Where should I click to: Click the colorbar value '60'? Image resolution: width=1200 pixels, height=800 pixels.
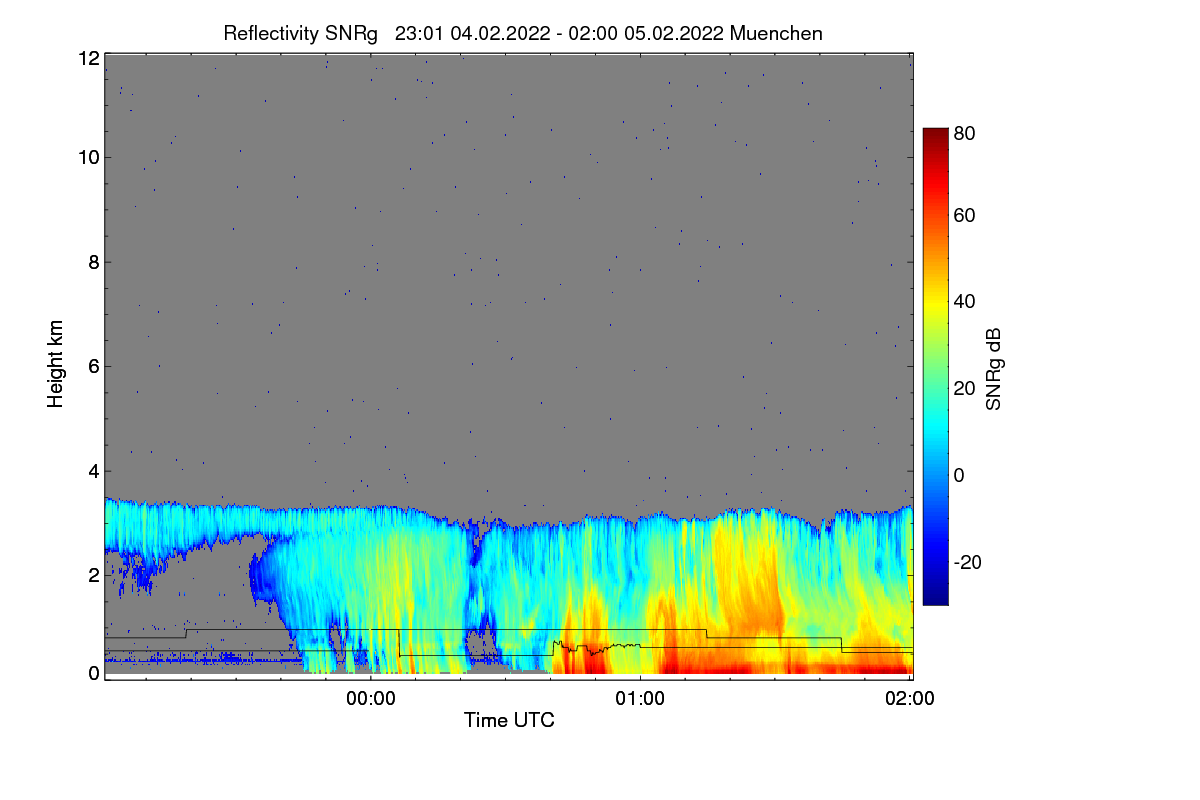pos(965,216)
